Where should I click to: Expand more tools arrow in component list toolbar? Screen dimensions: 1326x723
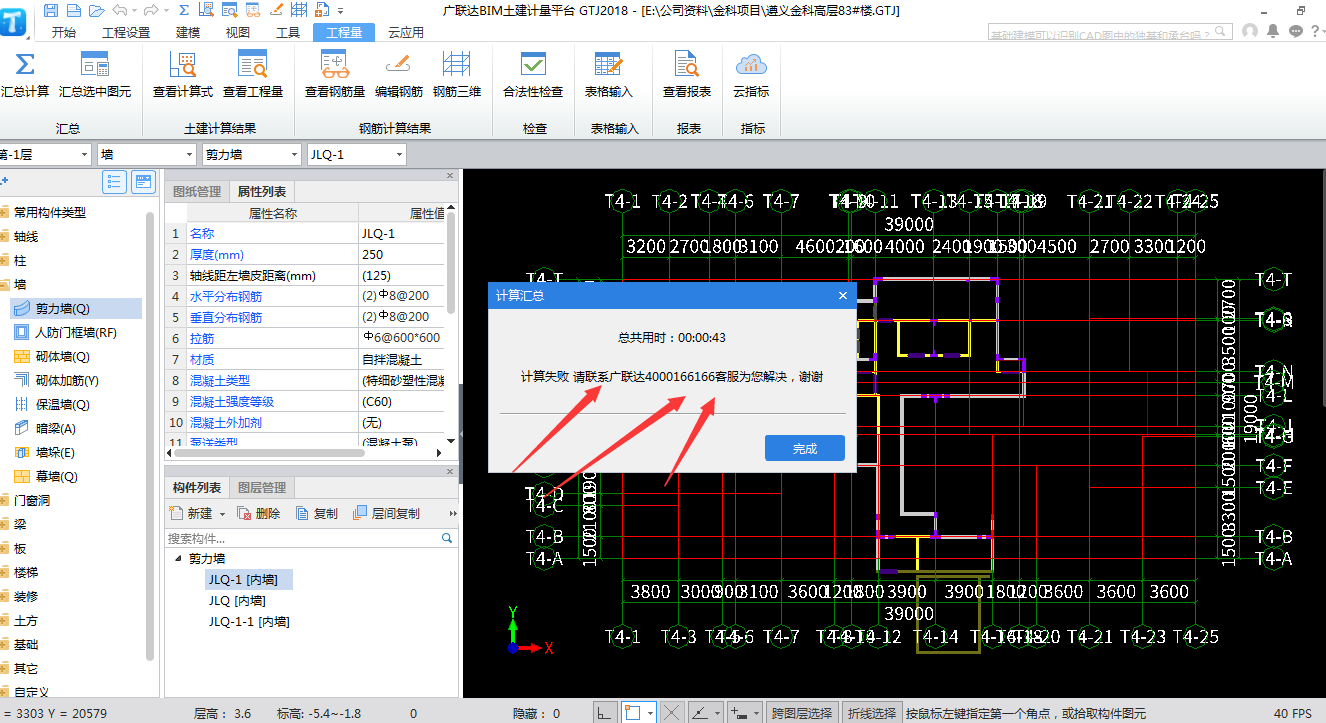click(x=453, y=513)
